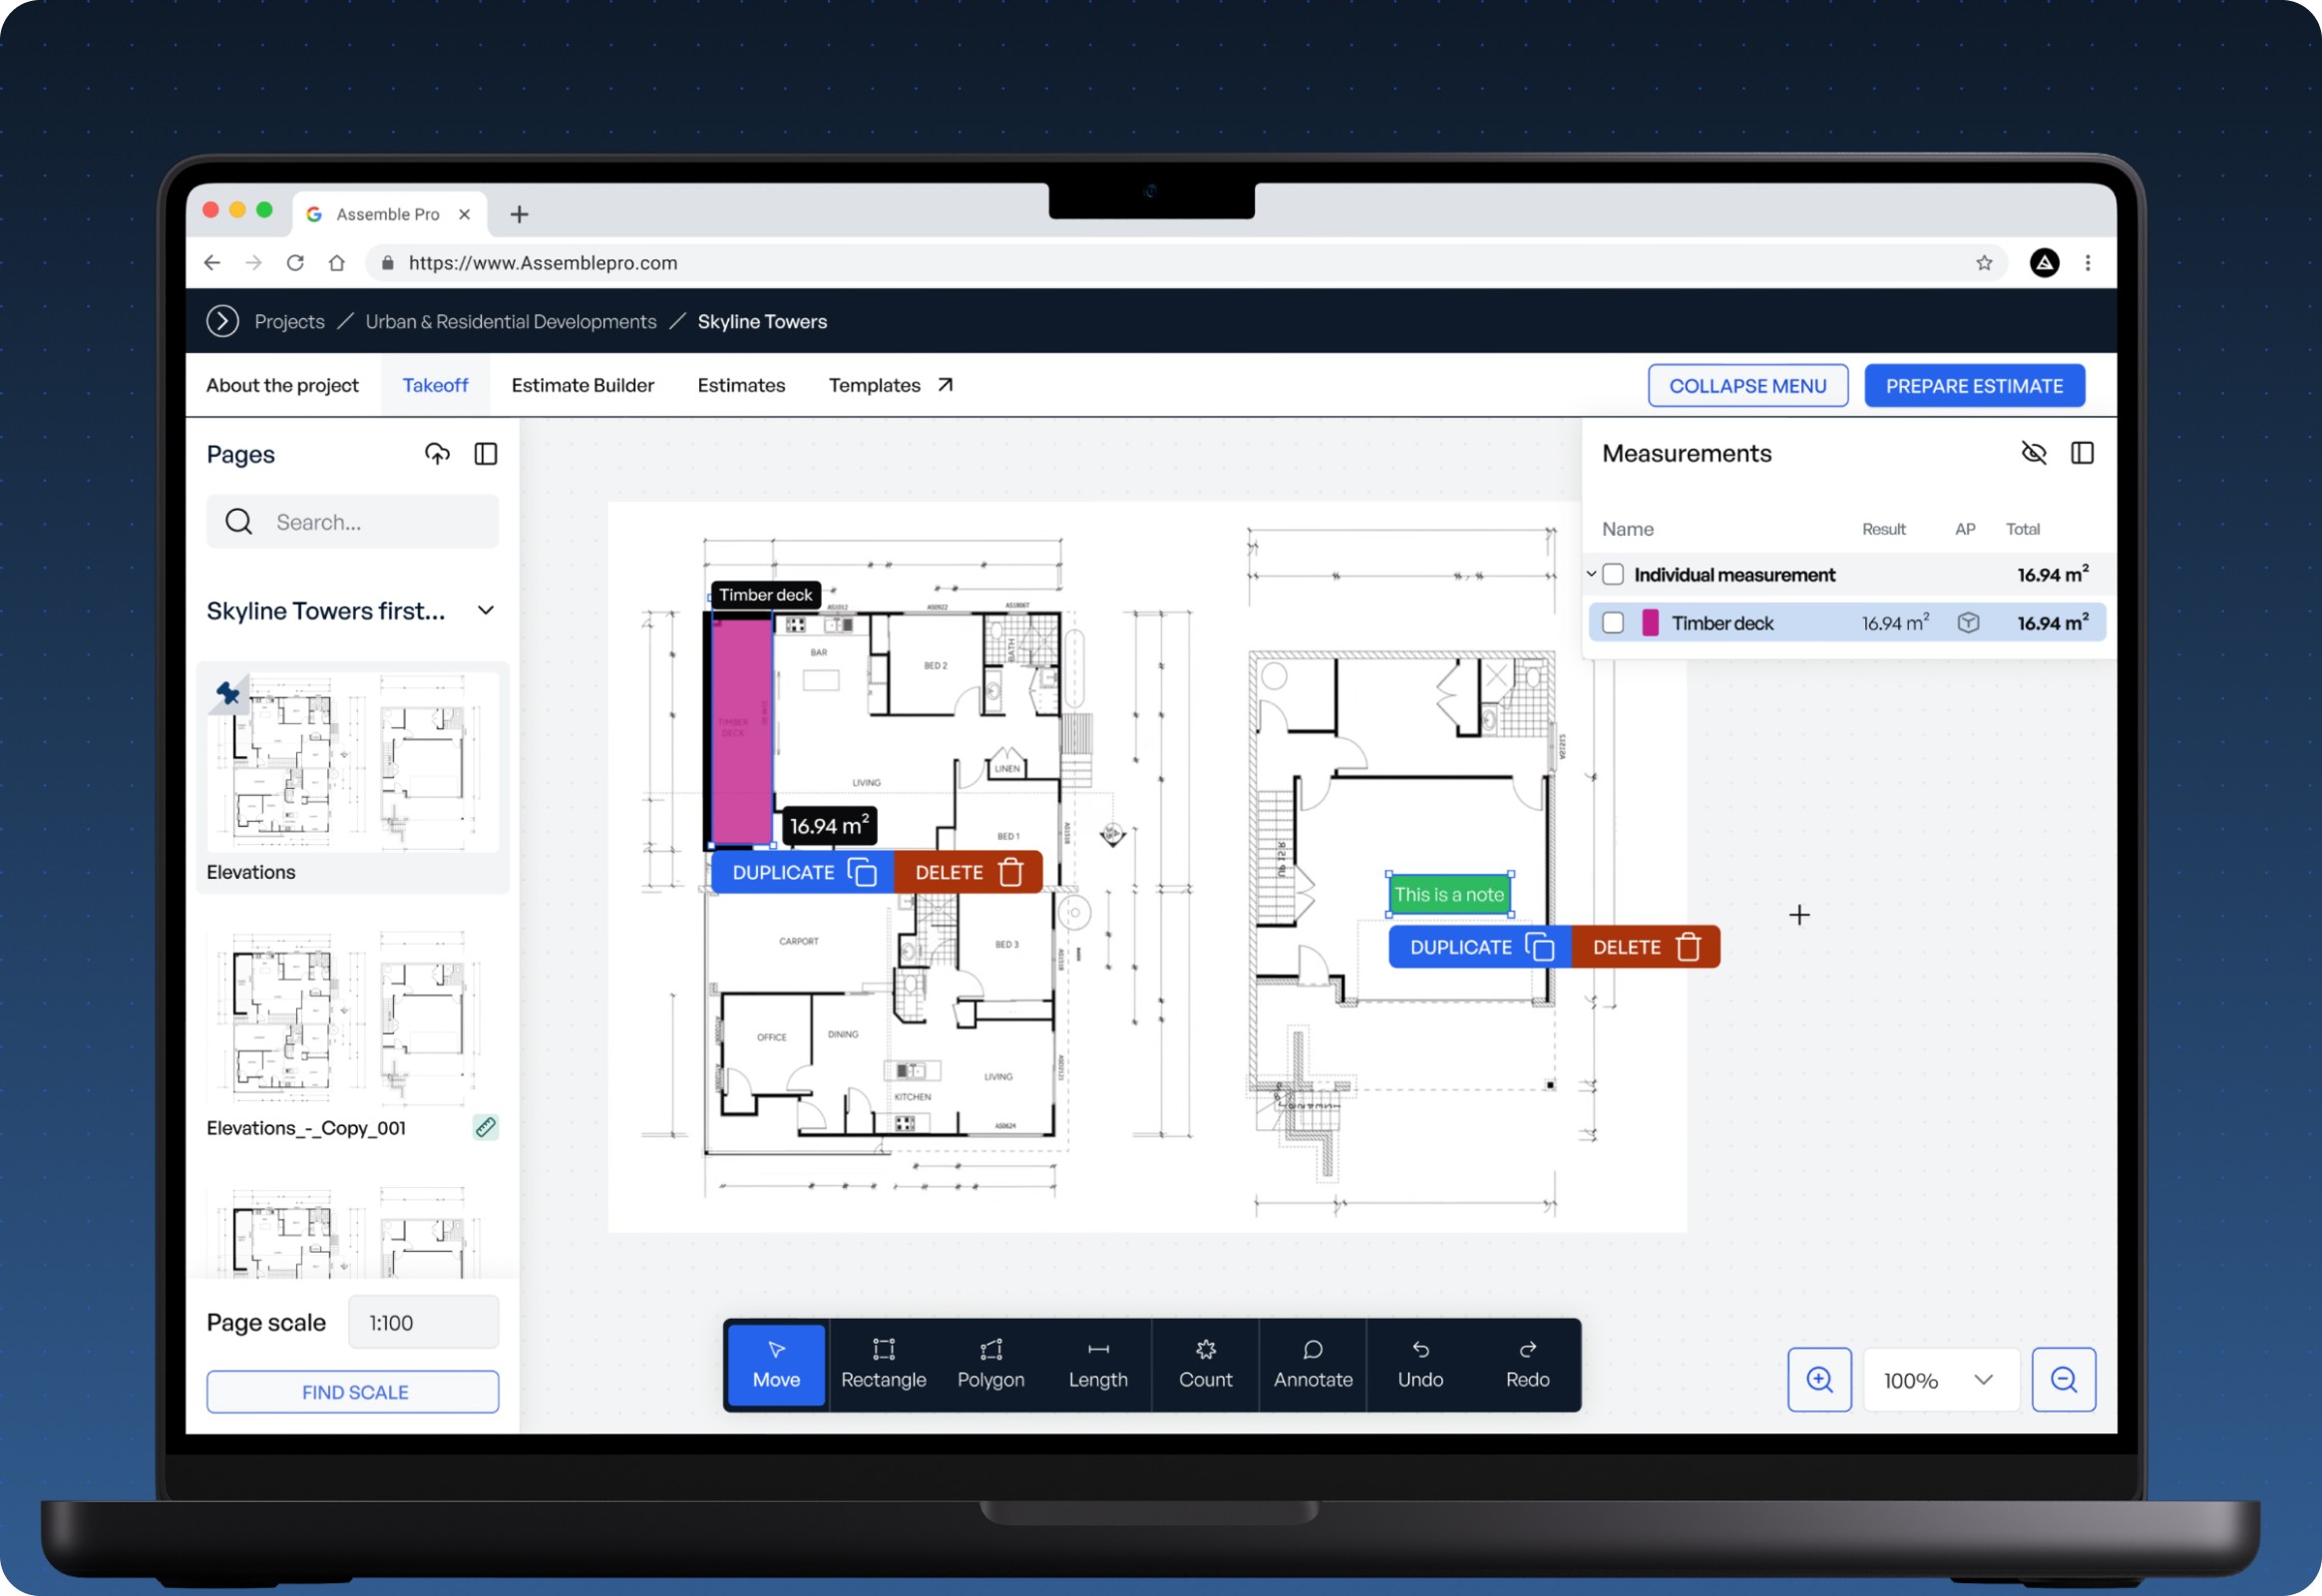Click the zoom out magnifier button
The width and height of the screenshot is (2322, 1596).
pos(2063,1380)
